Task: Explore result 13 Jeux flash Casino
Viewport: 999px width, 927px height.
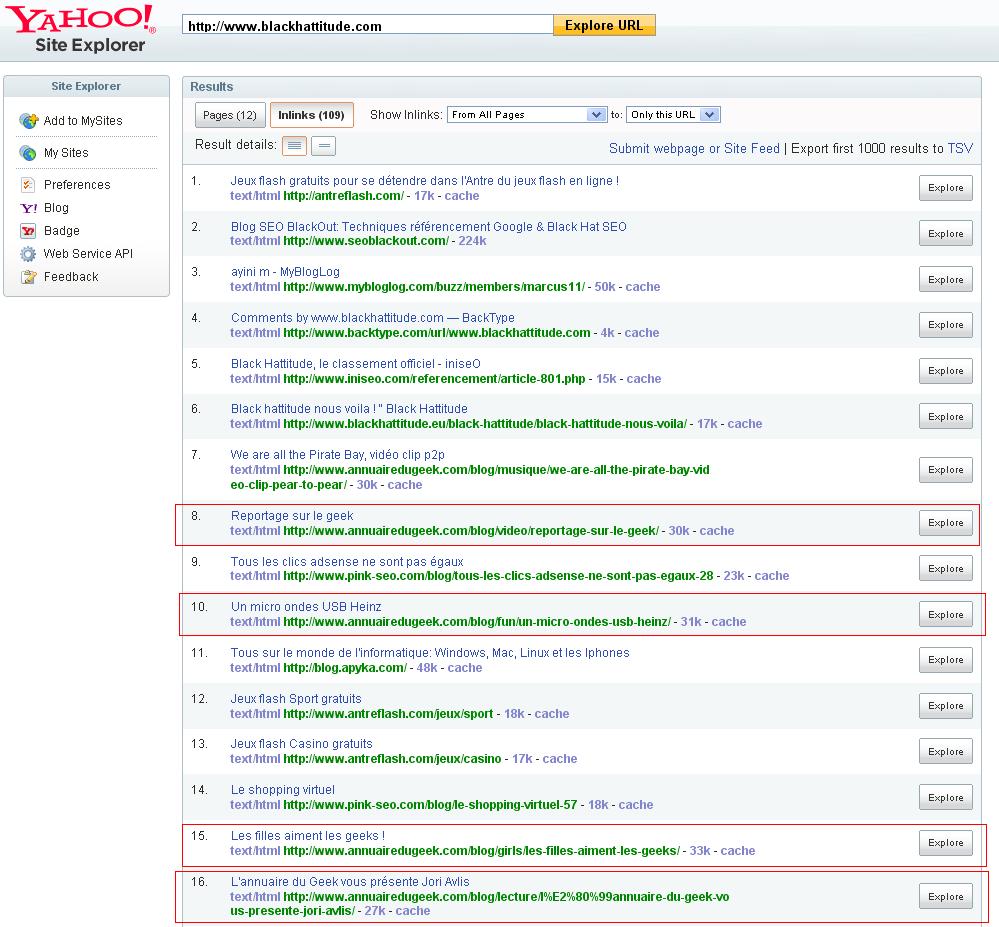Action: click(945, 752)
